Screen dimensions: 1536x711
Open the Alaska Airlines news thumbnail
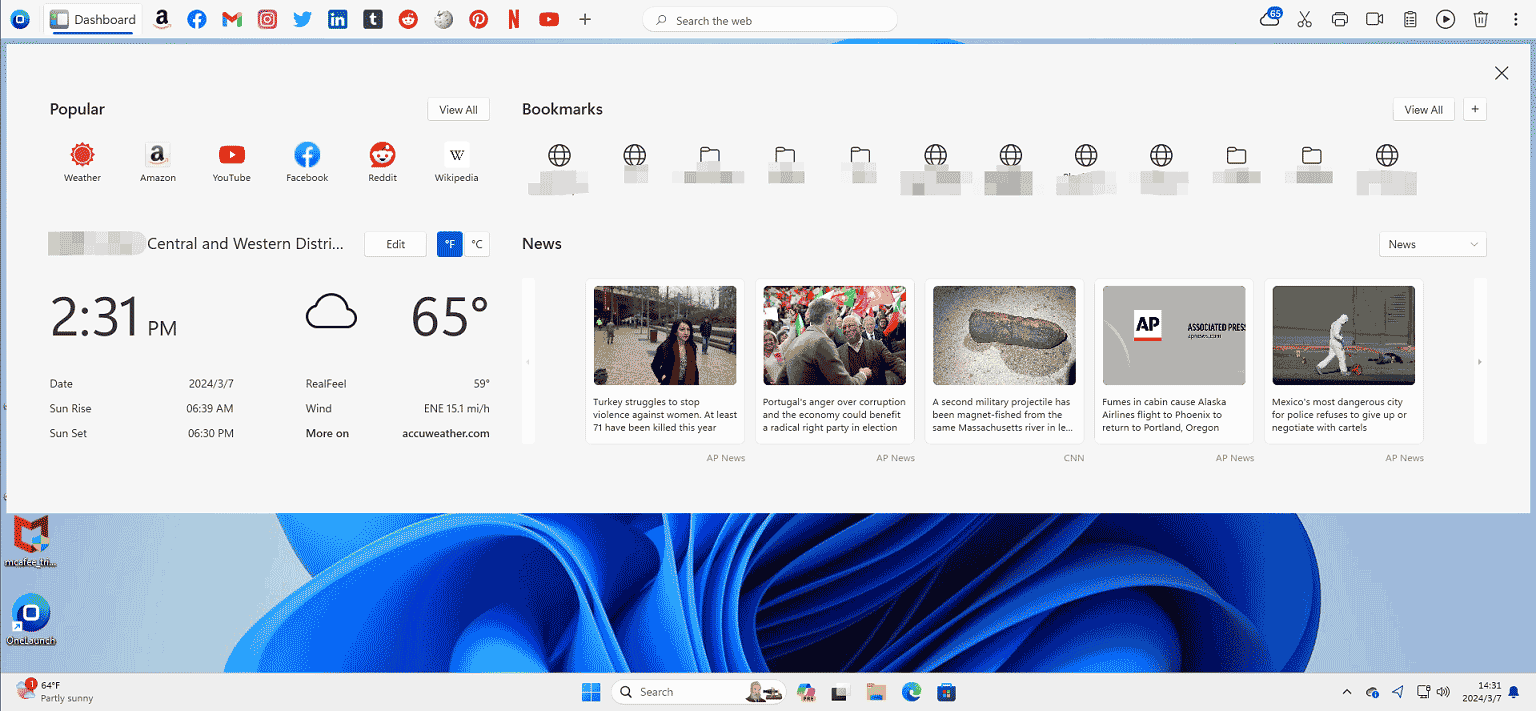[x=1174, y=335]
